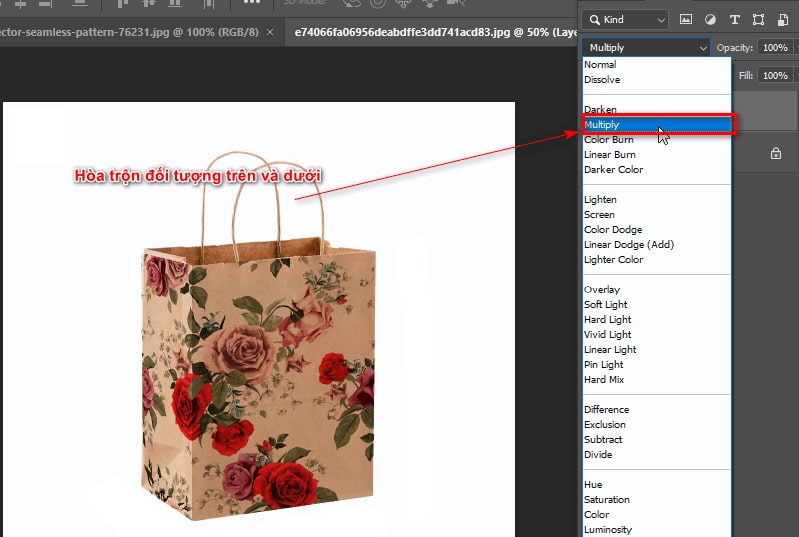
Task: Choose Hard Light blend mode
Action: [657, 319]
